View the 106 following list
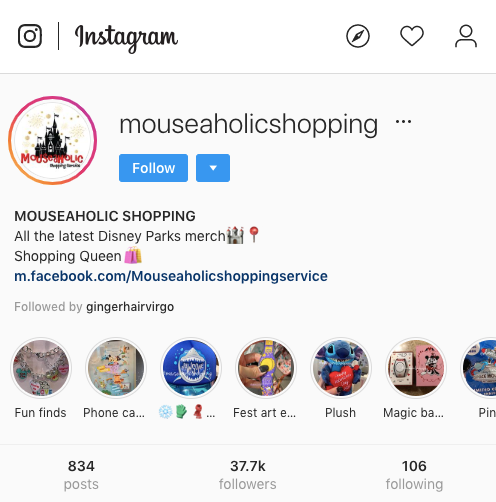Screen dimensions: 496x502 414,475
